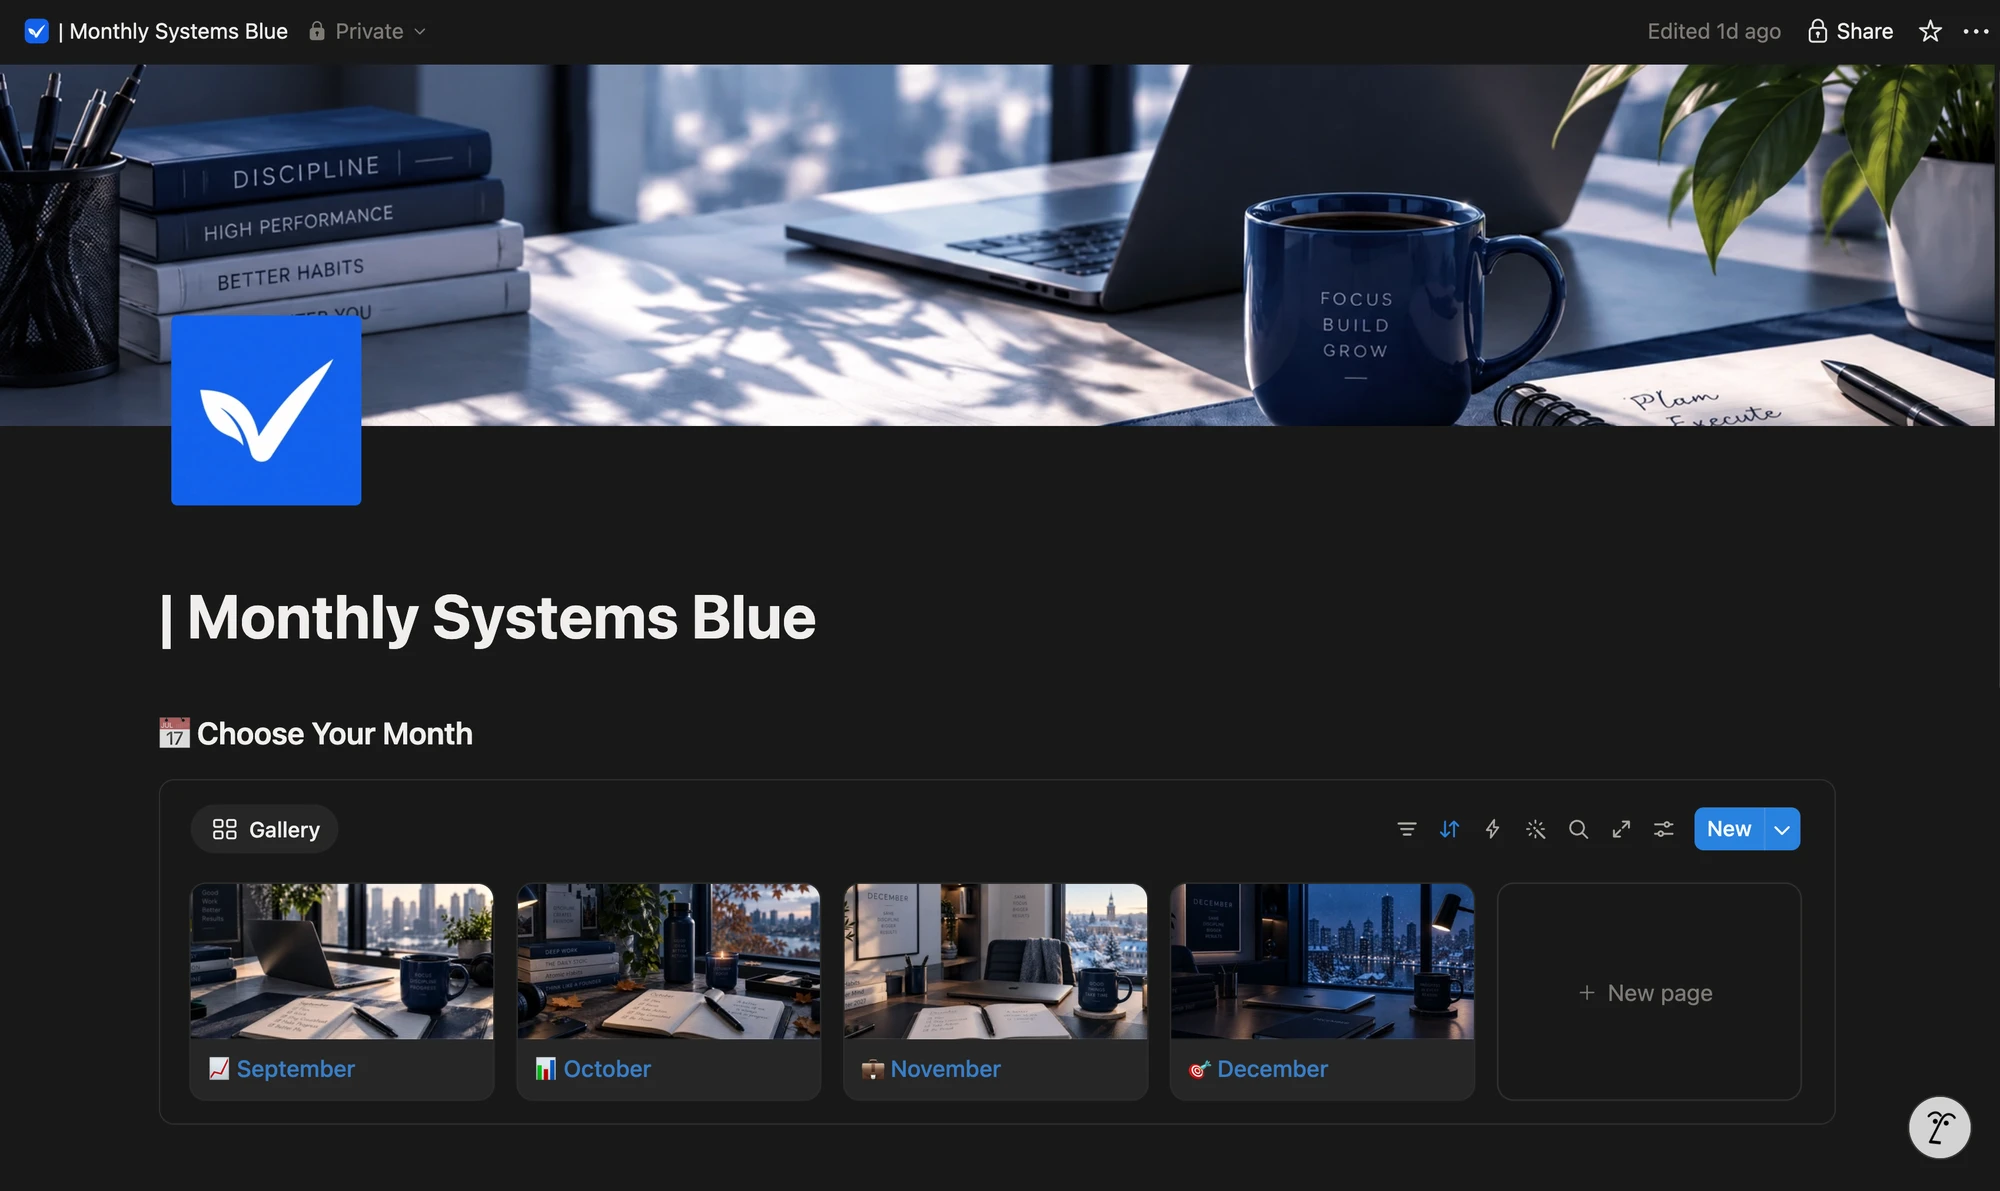Add a New page card
The image size is (2000, 1191).
[x=1648, y=992]
